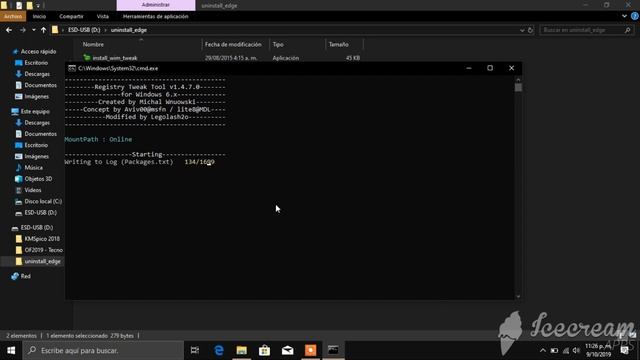Launch Microsoft Edge from taskbar
The width and height of the screenshot is (640, 360).
point(219,350)
